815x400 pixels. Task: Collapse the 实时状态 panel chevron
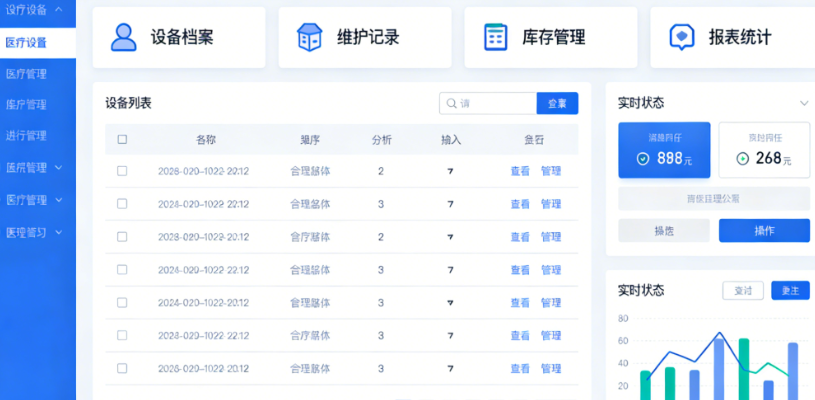(803, 103)
